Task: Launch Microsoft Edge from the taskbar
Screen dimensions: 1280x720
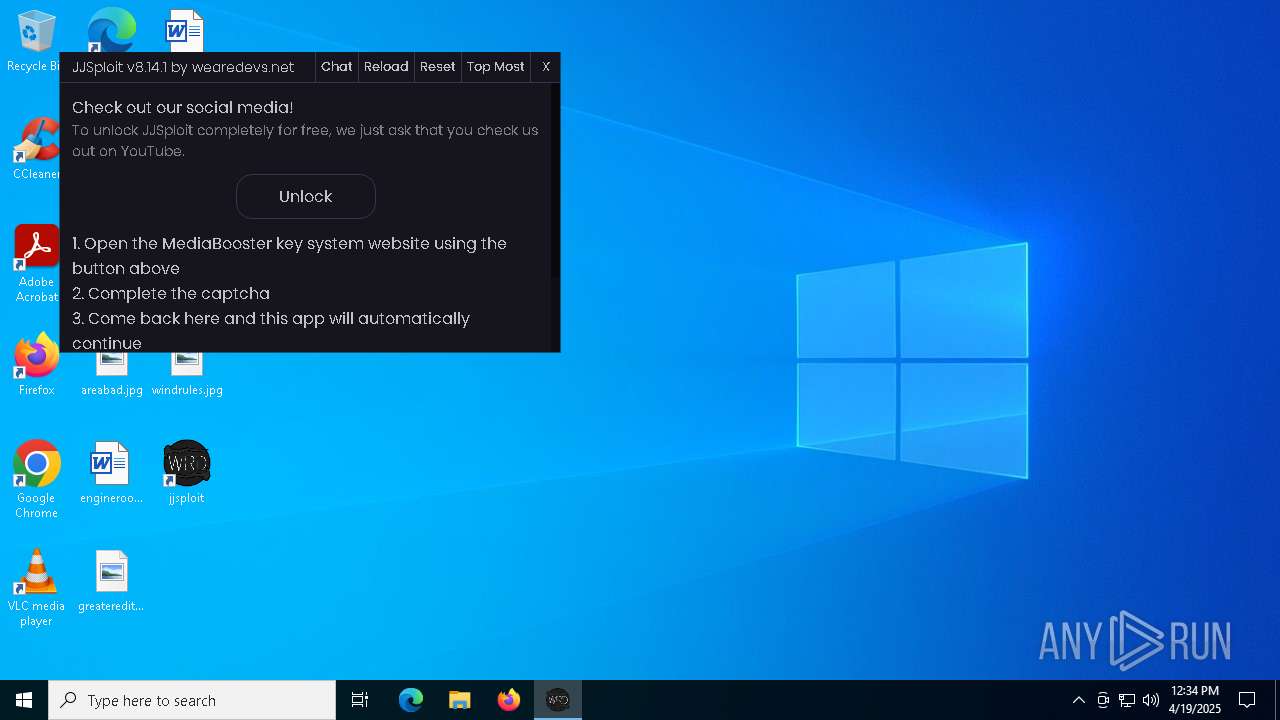Action: 411,700
